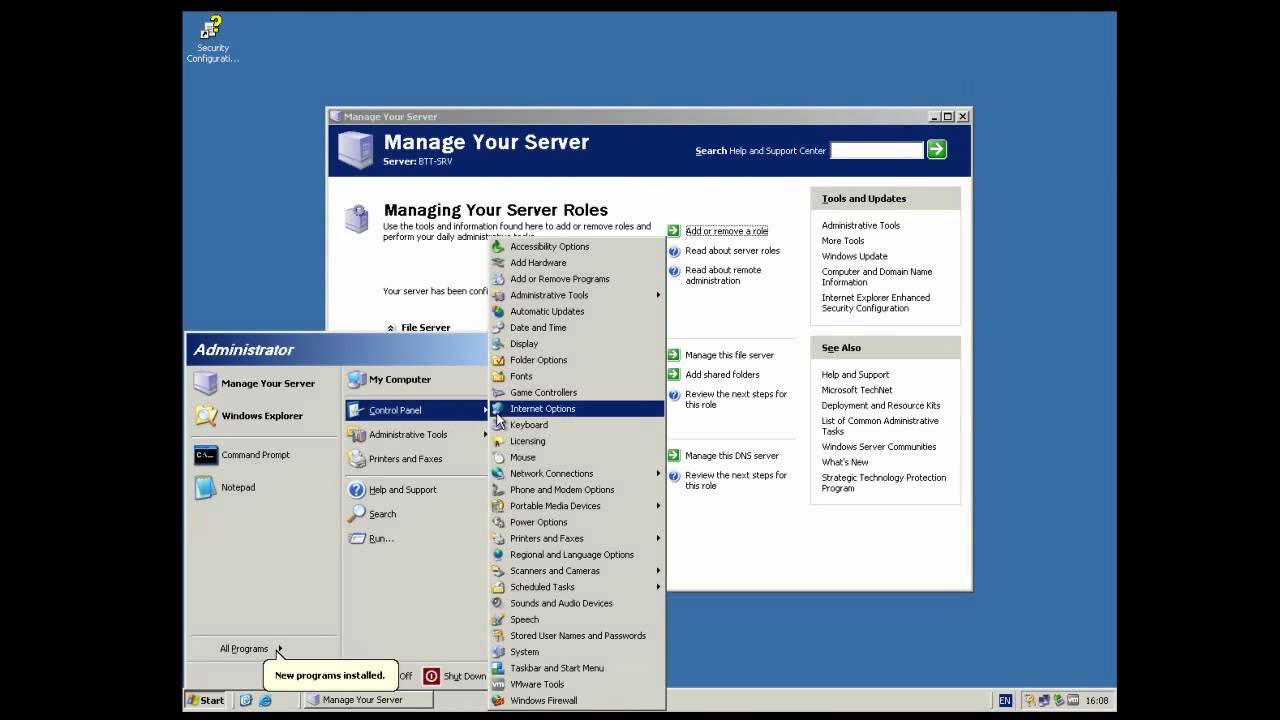Click Strategic Technology Protection Program link
This screenshot has height=720, width=1280.
(884, 483)
